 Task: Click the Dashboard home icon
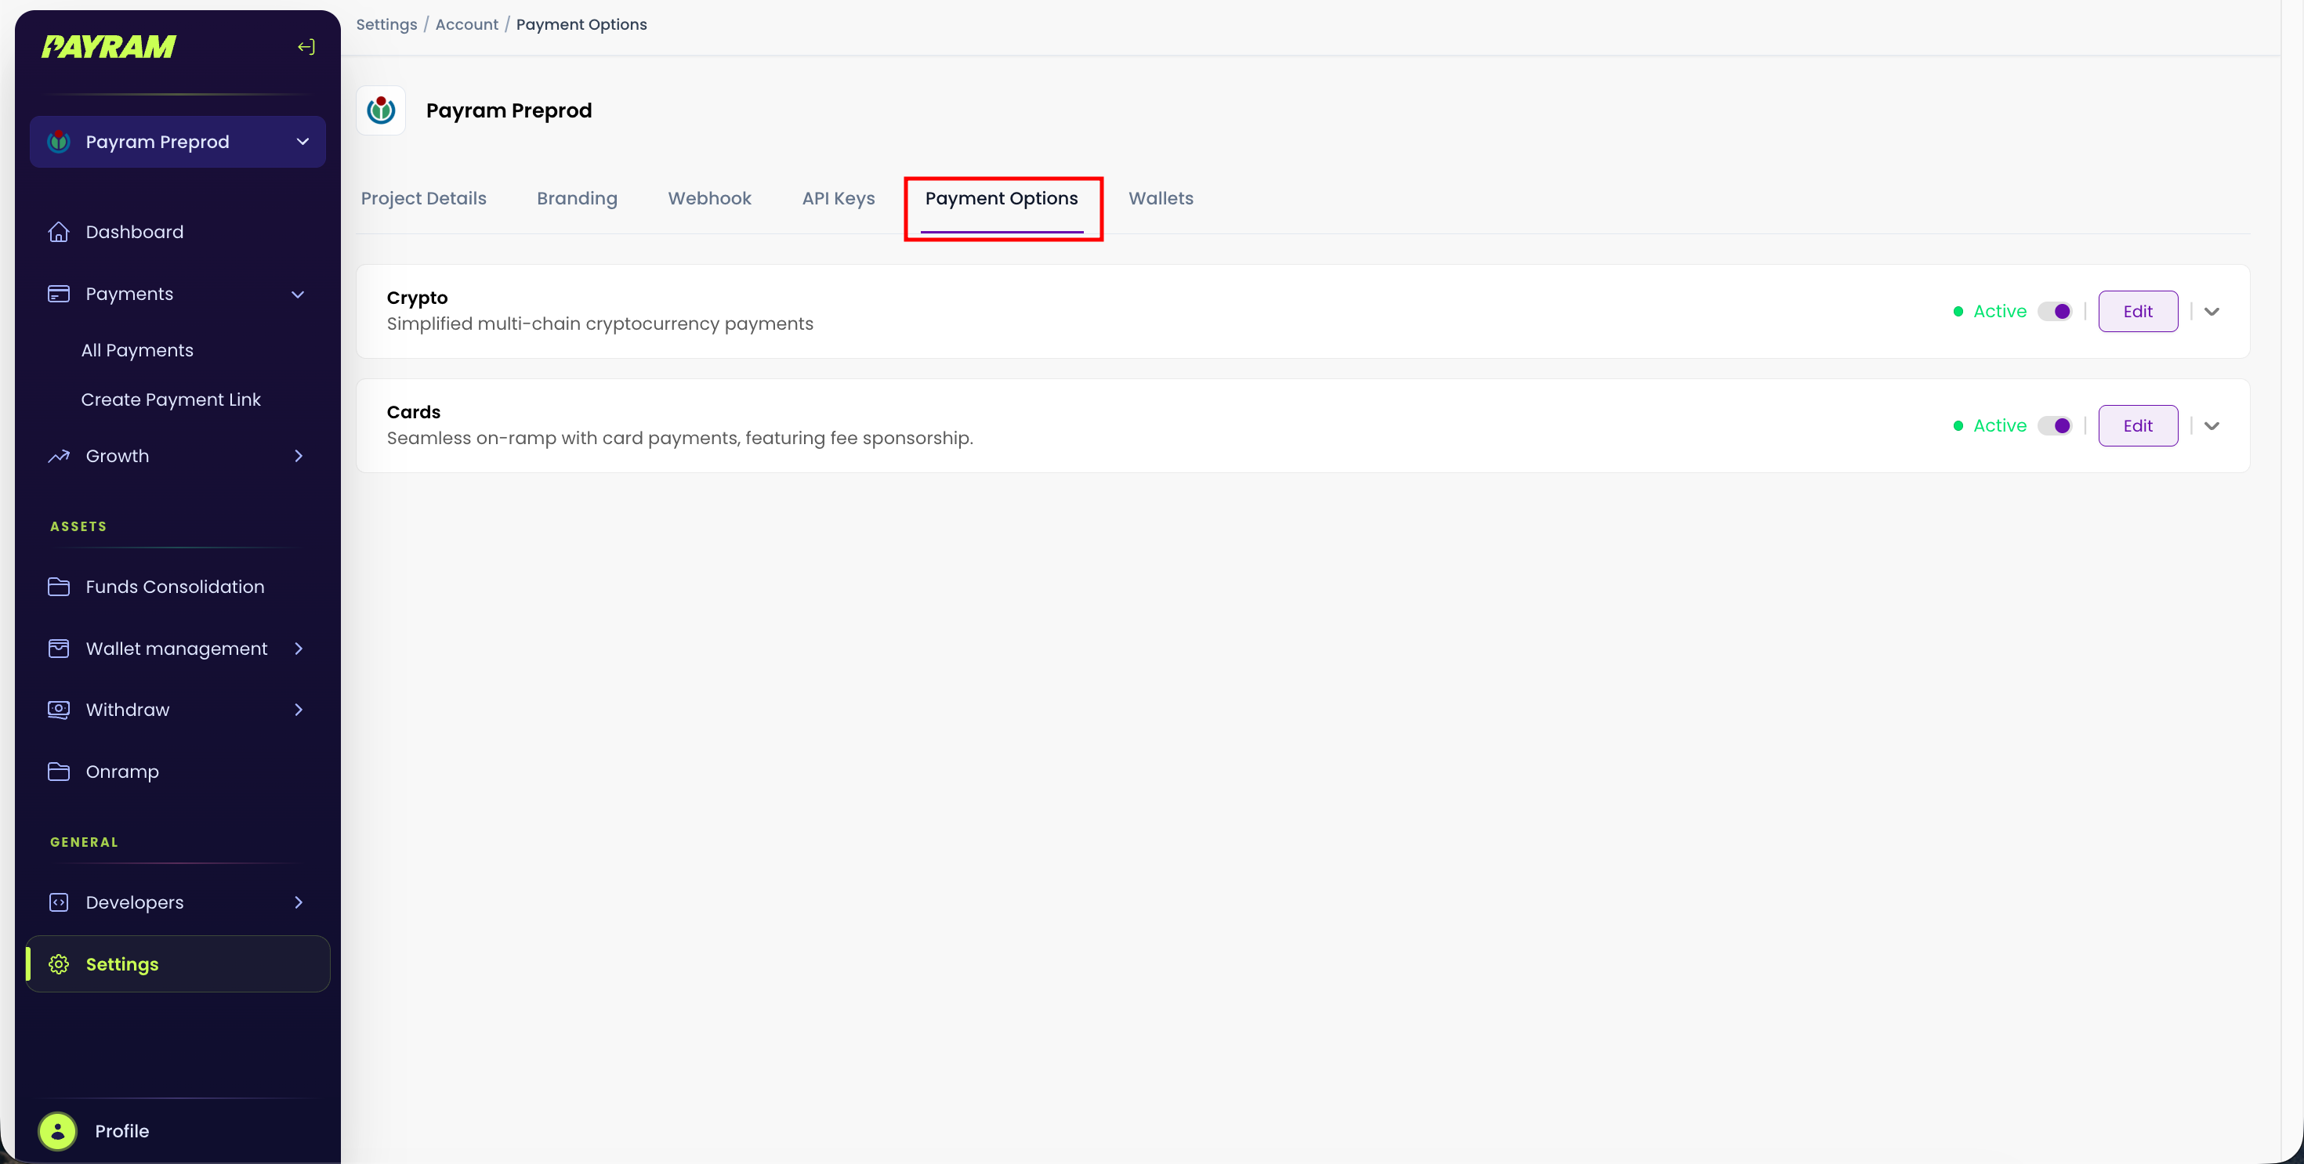click(59, 232)
